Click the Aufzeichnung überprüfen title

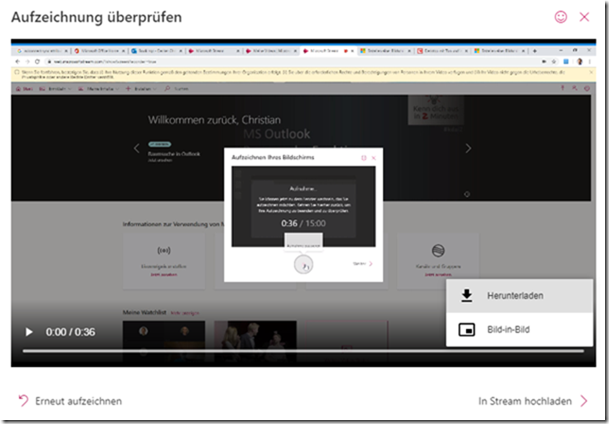pos(96,17)
